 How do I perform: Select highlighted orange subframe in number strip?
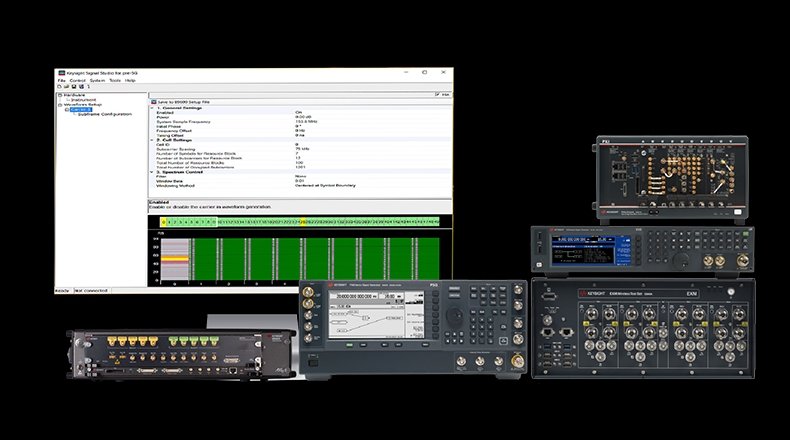click(303, 221)
